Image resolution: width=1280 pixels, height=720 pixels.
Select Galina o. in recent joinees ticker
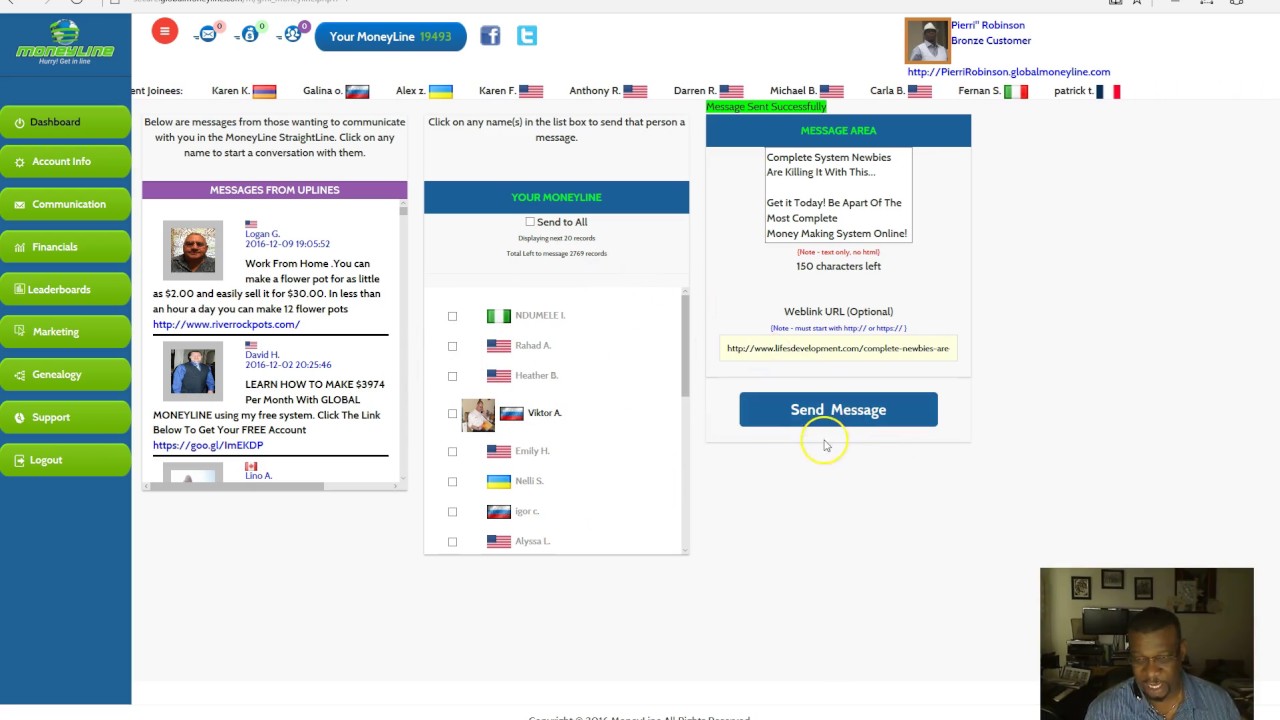pyautogui.click(x=336, y=91)
